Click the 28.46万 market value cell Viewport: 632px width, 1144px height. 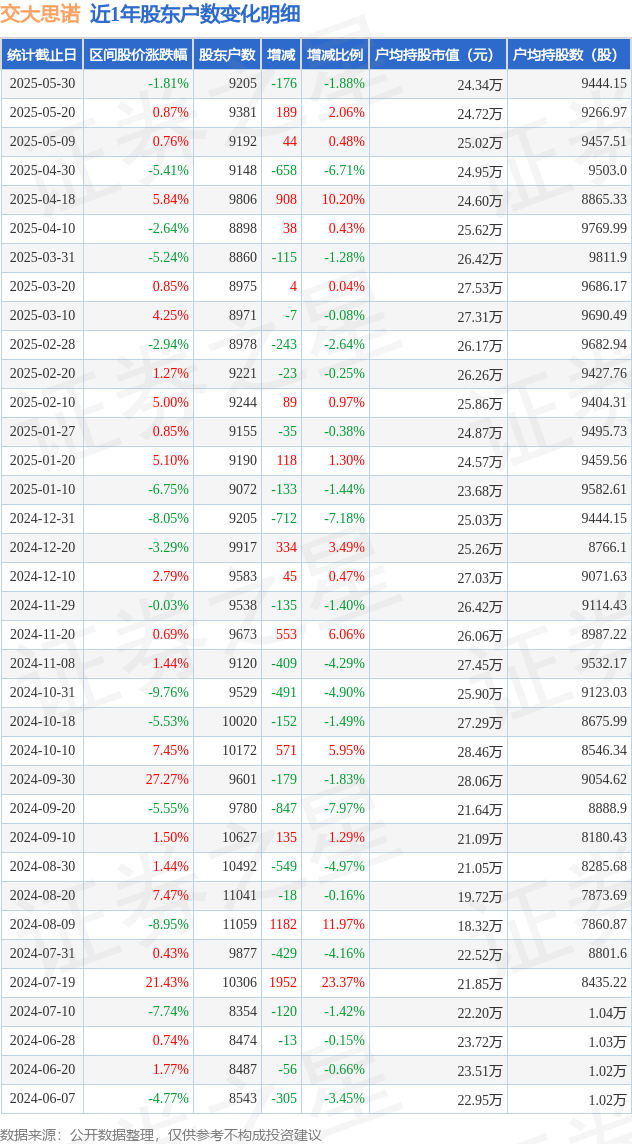click(480, 751)
